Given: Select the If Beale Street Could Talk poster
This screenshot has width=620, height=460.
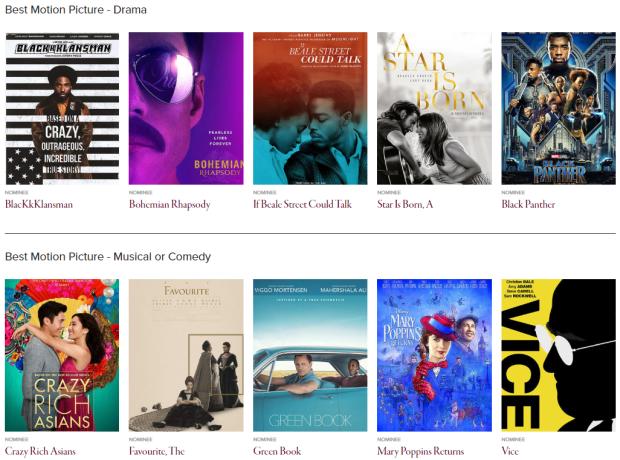Looking at the screenshot, I should (x=310, y=108).
